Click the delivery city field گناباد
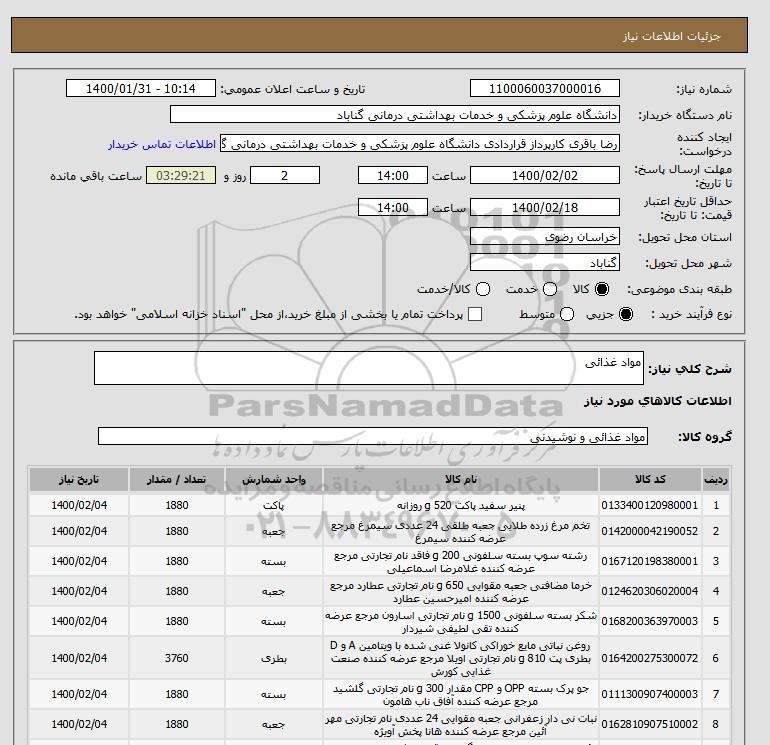 coord(545,262)
